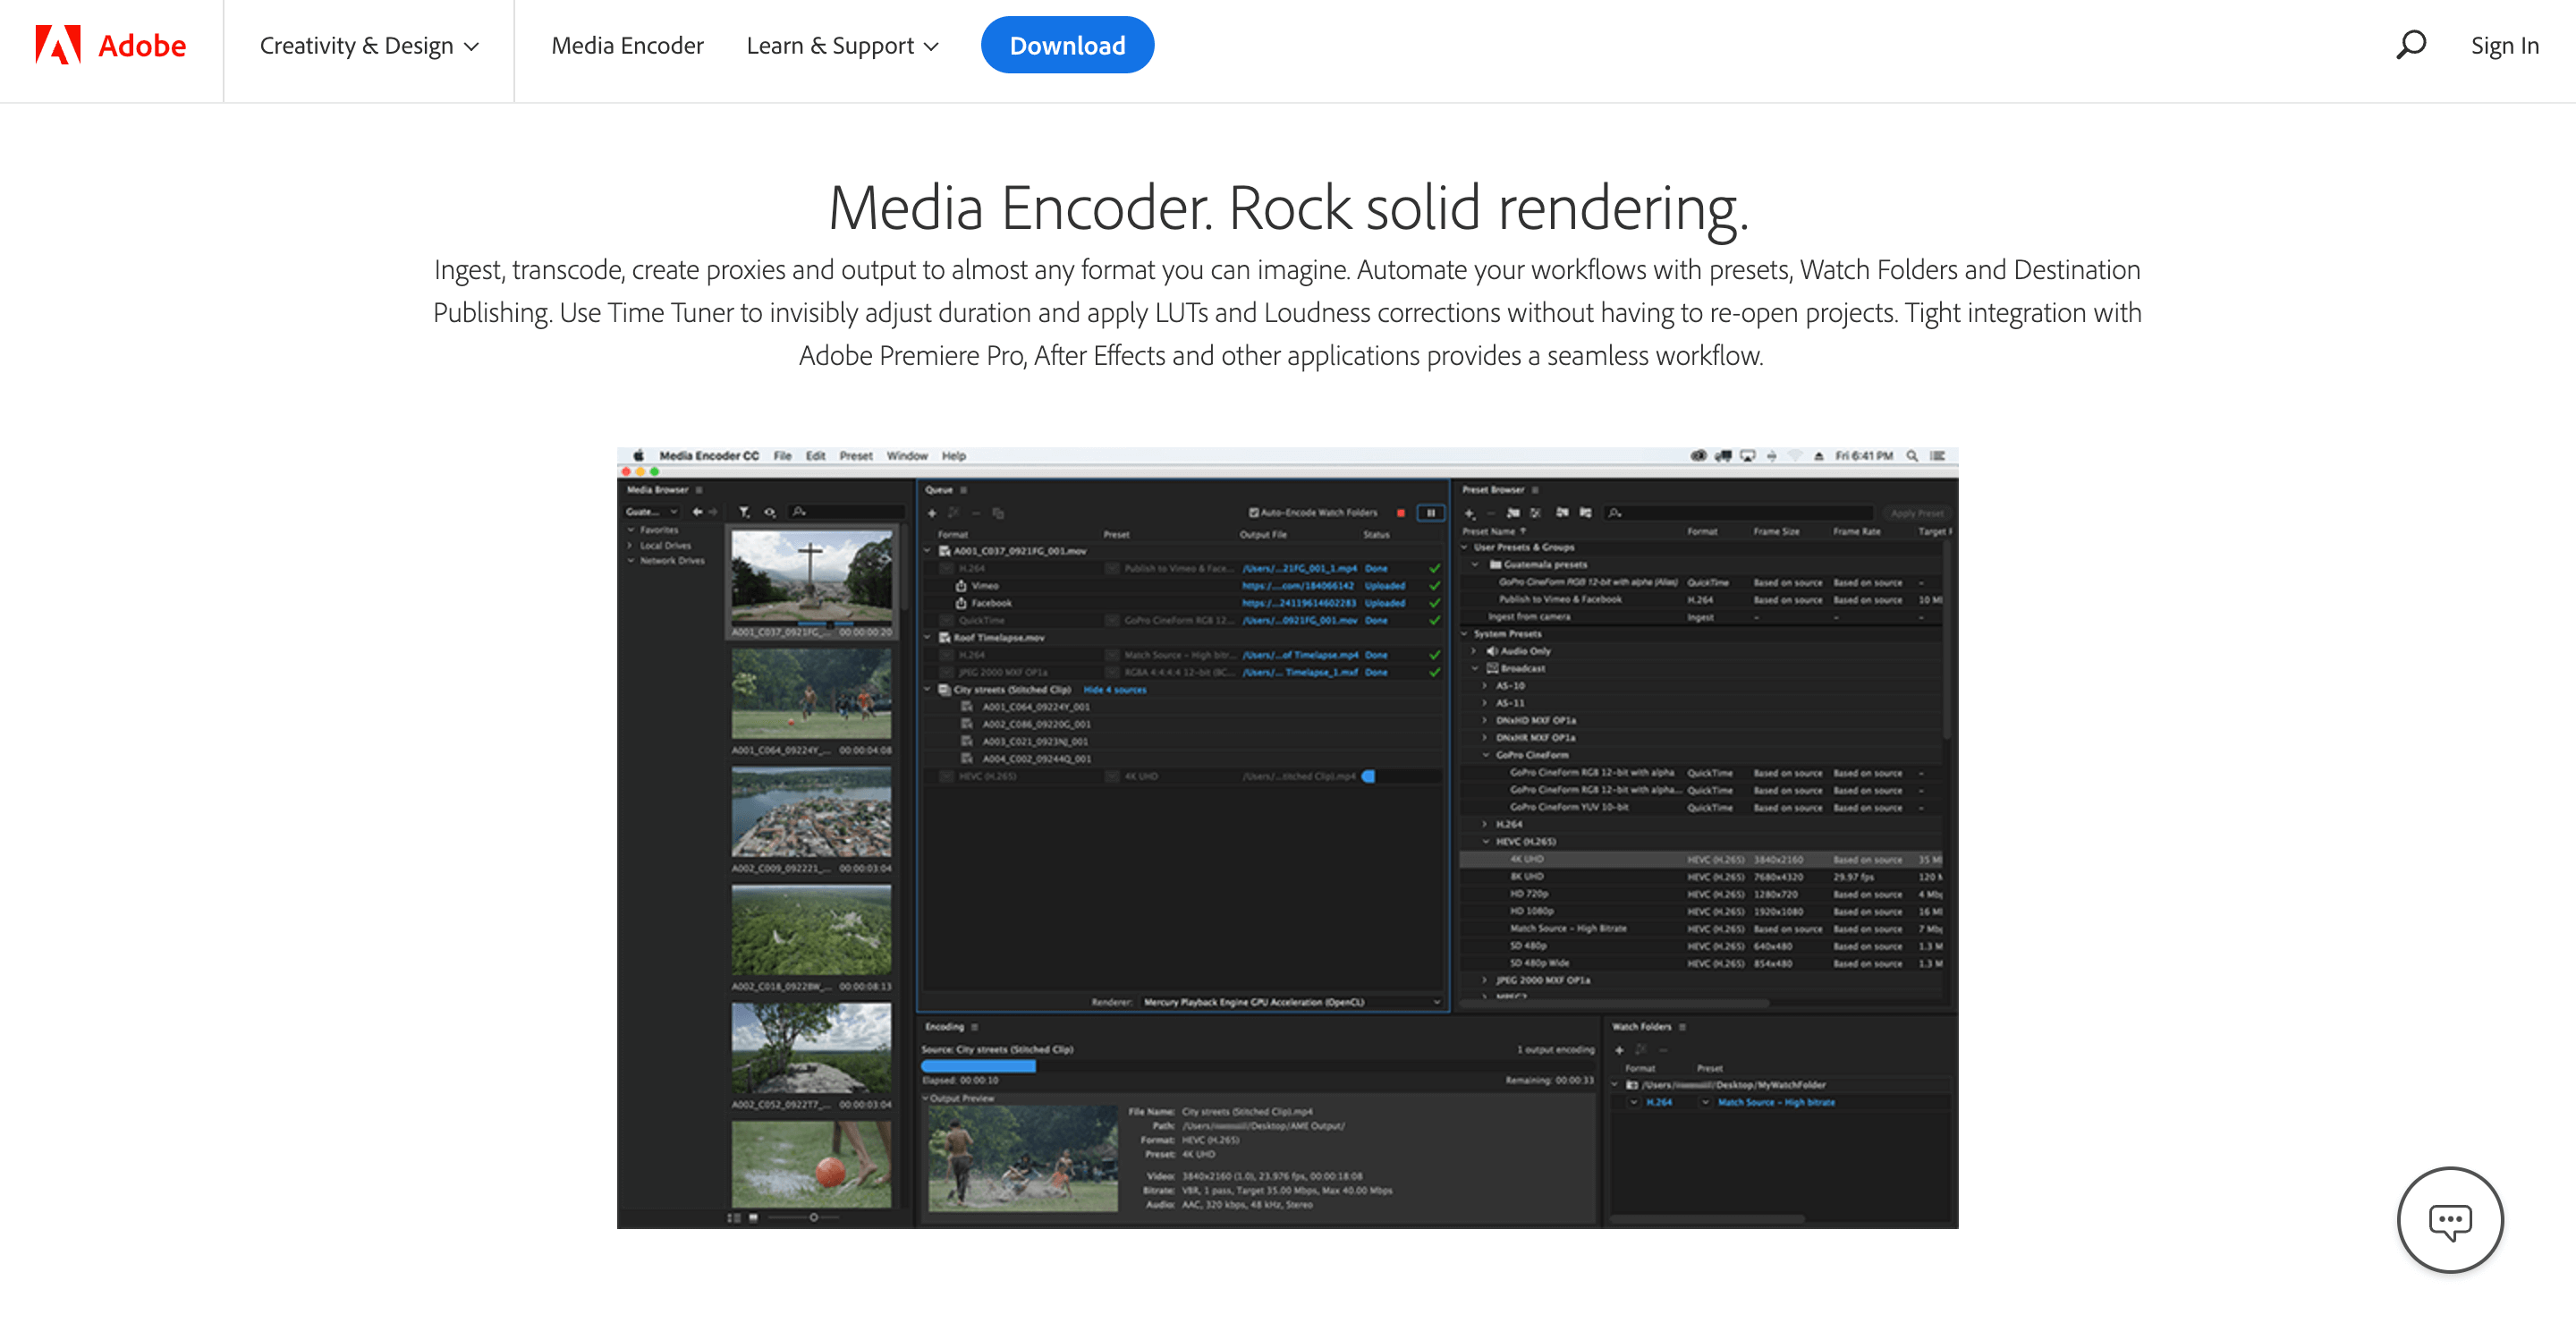Collapse the Favorites tree item

(631, 530)
